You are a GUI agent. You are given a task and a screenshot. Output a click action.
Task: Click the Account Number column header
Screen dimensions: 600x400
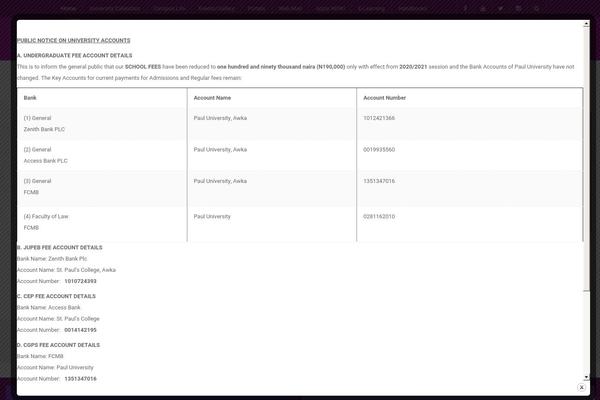coord(384,98)
